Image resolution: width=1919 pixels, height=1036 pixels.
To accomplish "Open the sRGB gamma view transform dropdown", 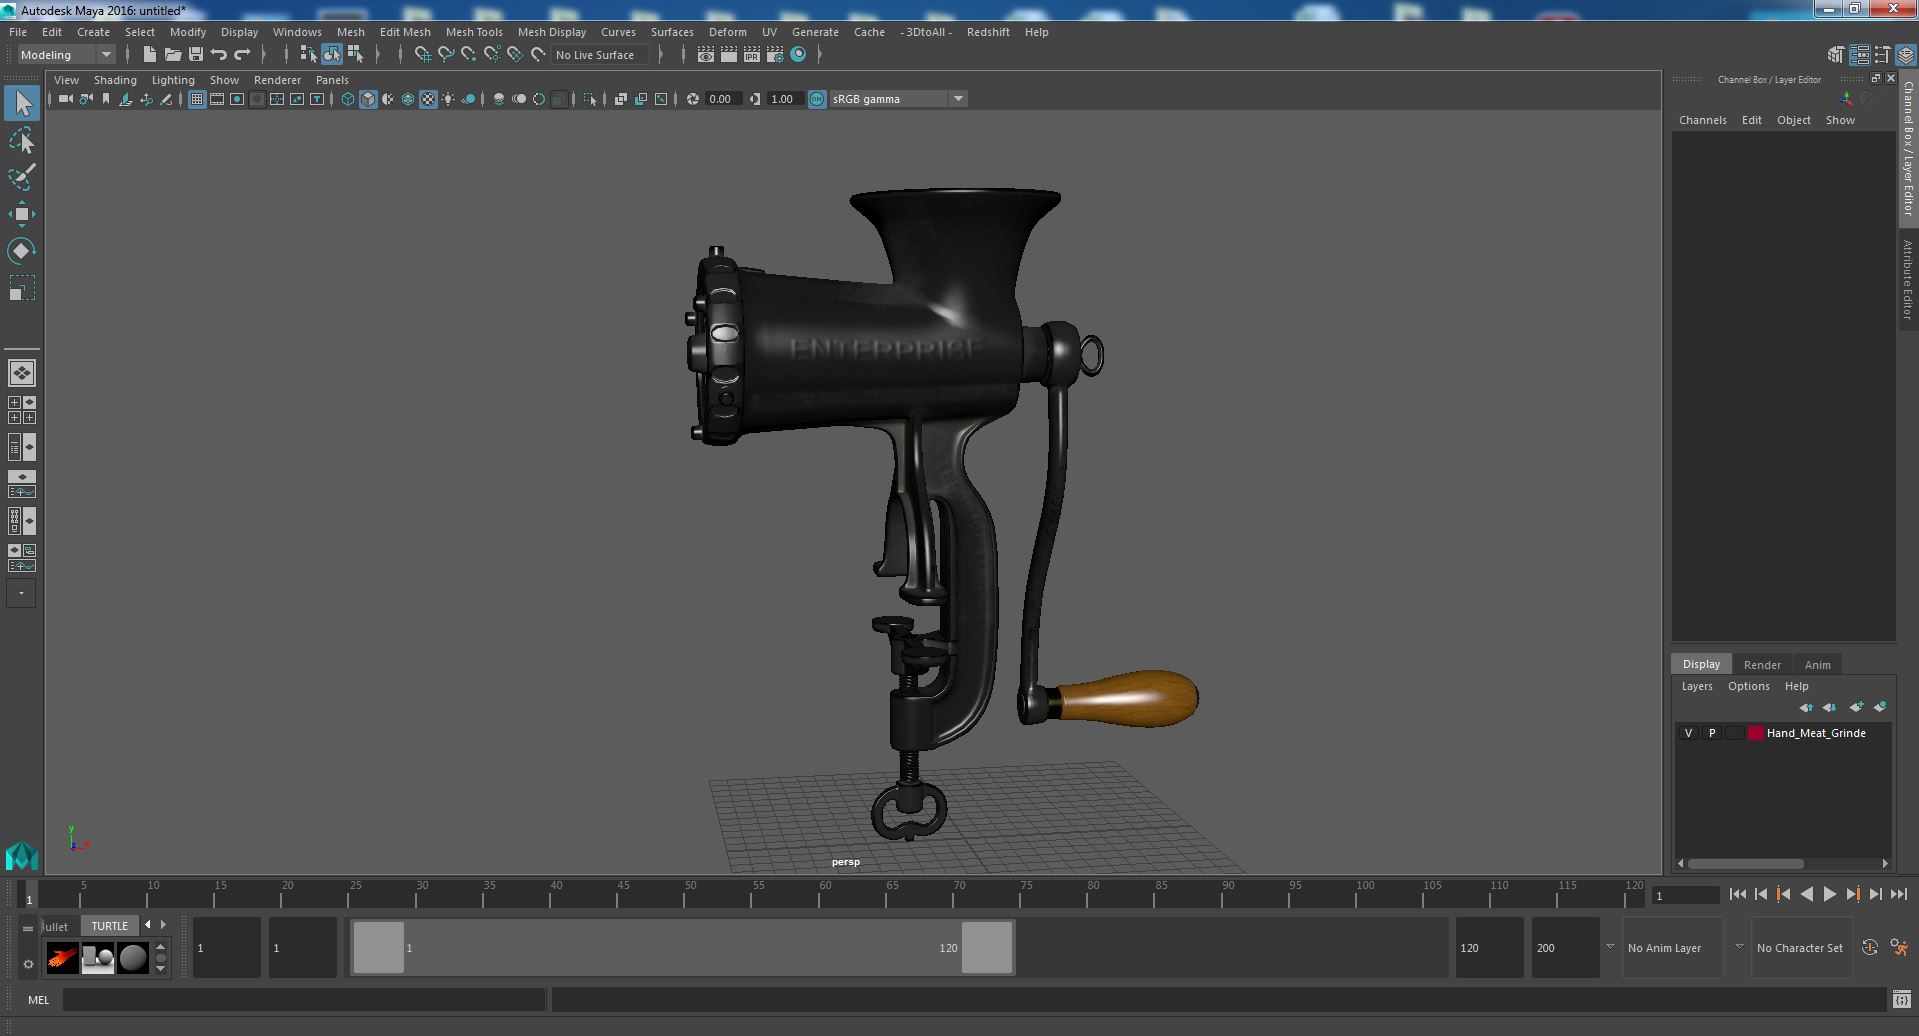I will pyautogui.click(x=898, y=99).
